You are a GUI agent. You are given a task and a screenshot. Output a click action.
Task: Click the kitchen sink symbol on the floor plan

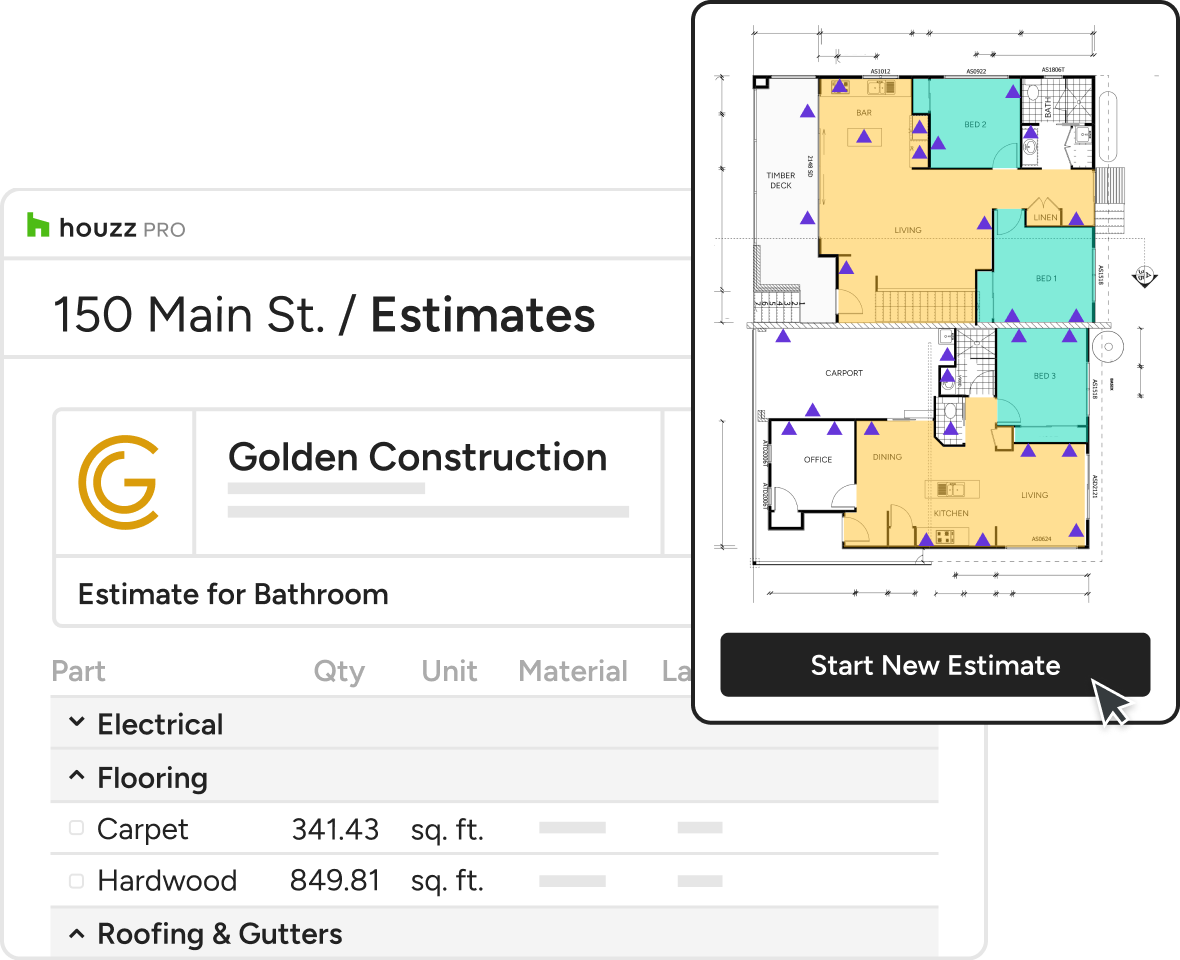coord(951,489)
